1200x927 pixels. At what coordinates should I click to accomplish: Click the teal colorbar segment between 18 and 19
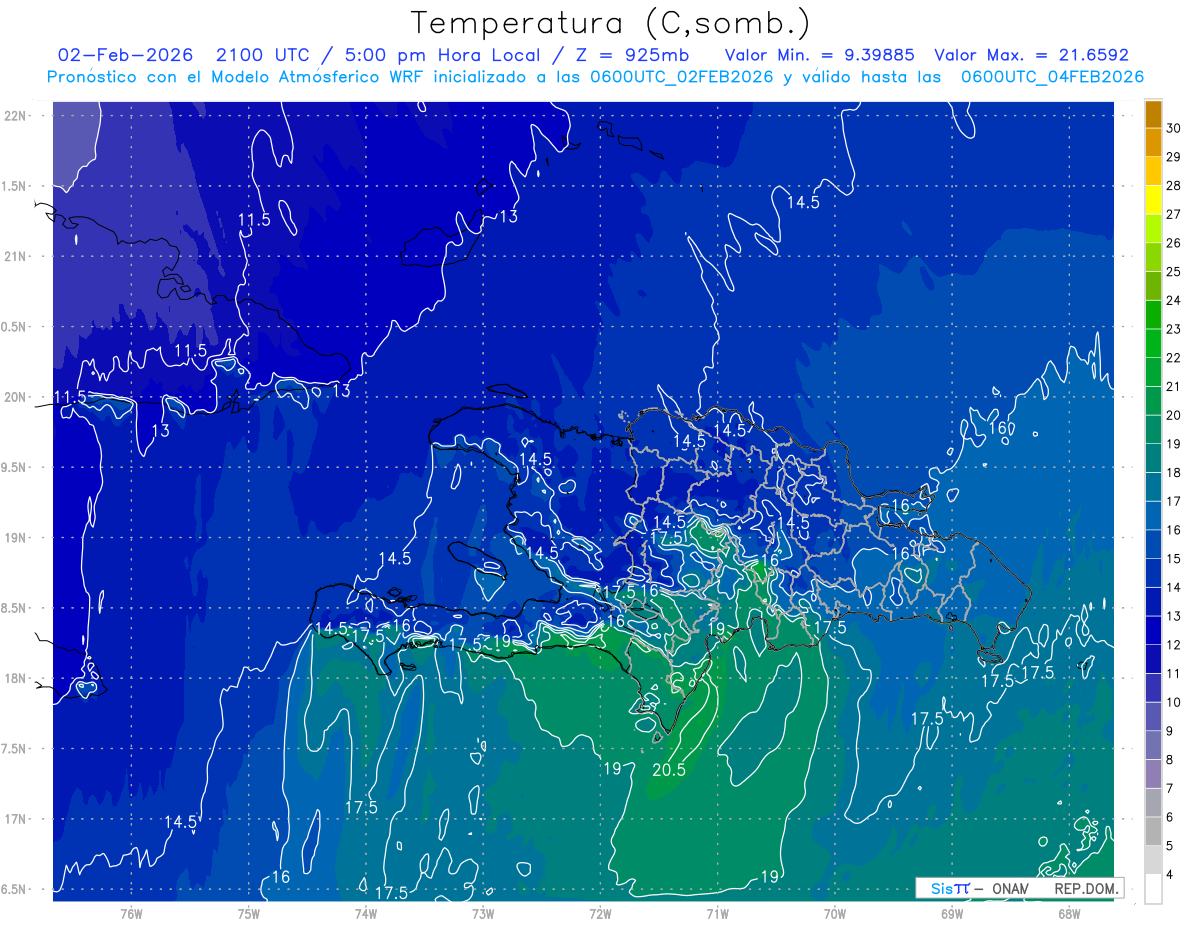coord(1153,460)
